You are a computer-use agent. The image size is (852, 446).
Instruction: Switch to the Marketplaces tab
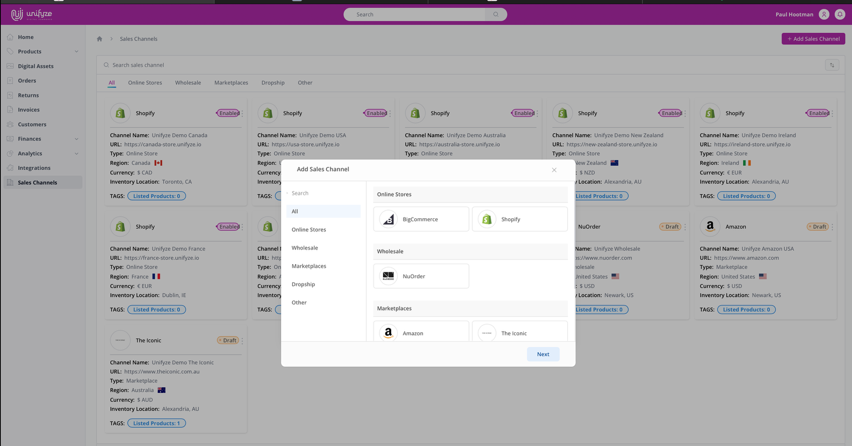click(x=231, y=83)
